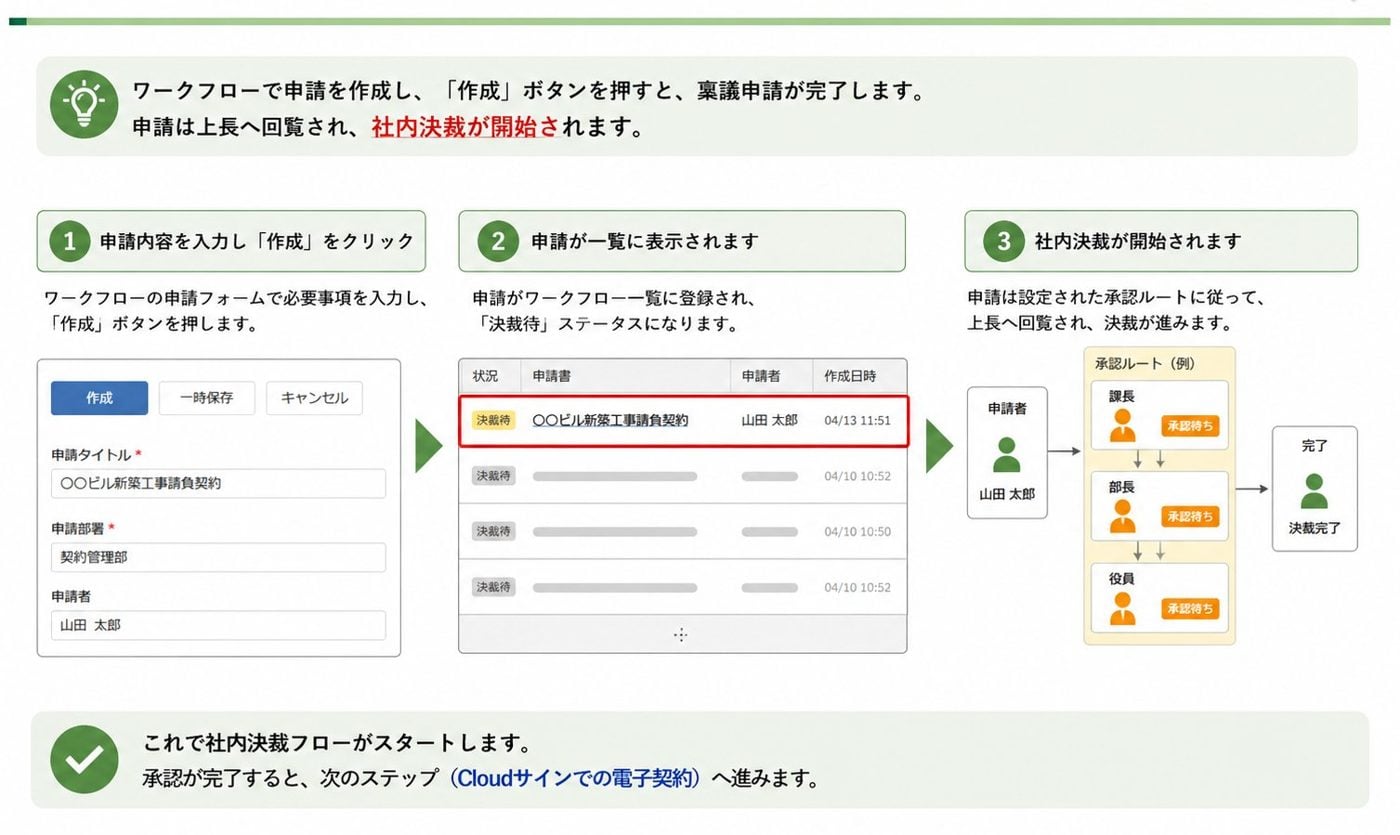Click the 申請者 column header in the list
Screen dimensions: 1400x835
click(761, 377)
